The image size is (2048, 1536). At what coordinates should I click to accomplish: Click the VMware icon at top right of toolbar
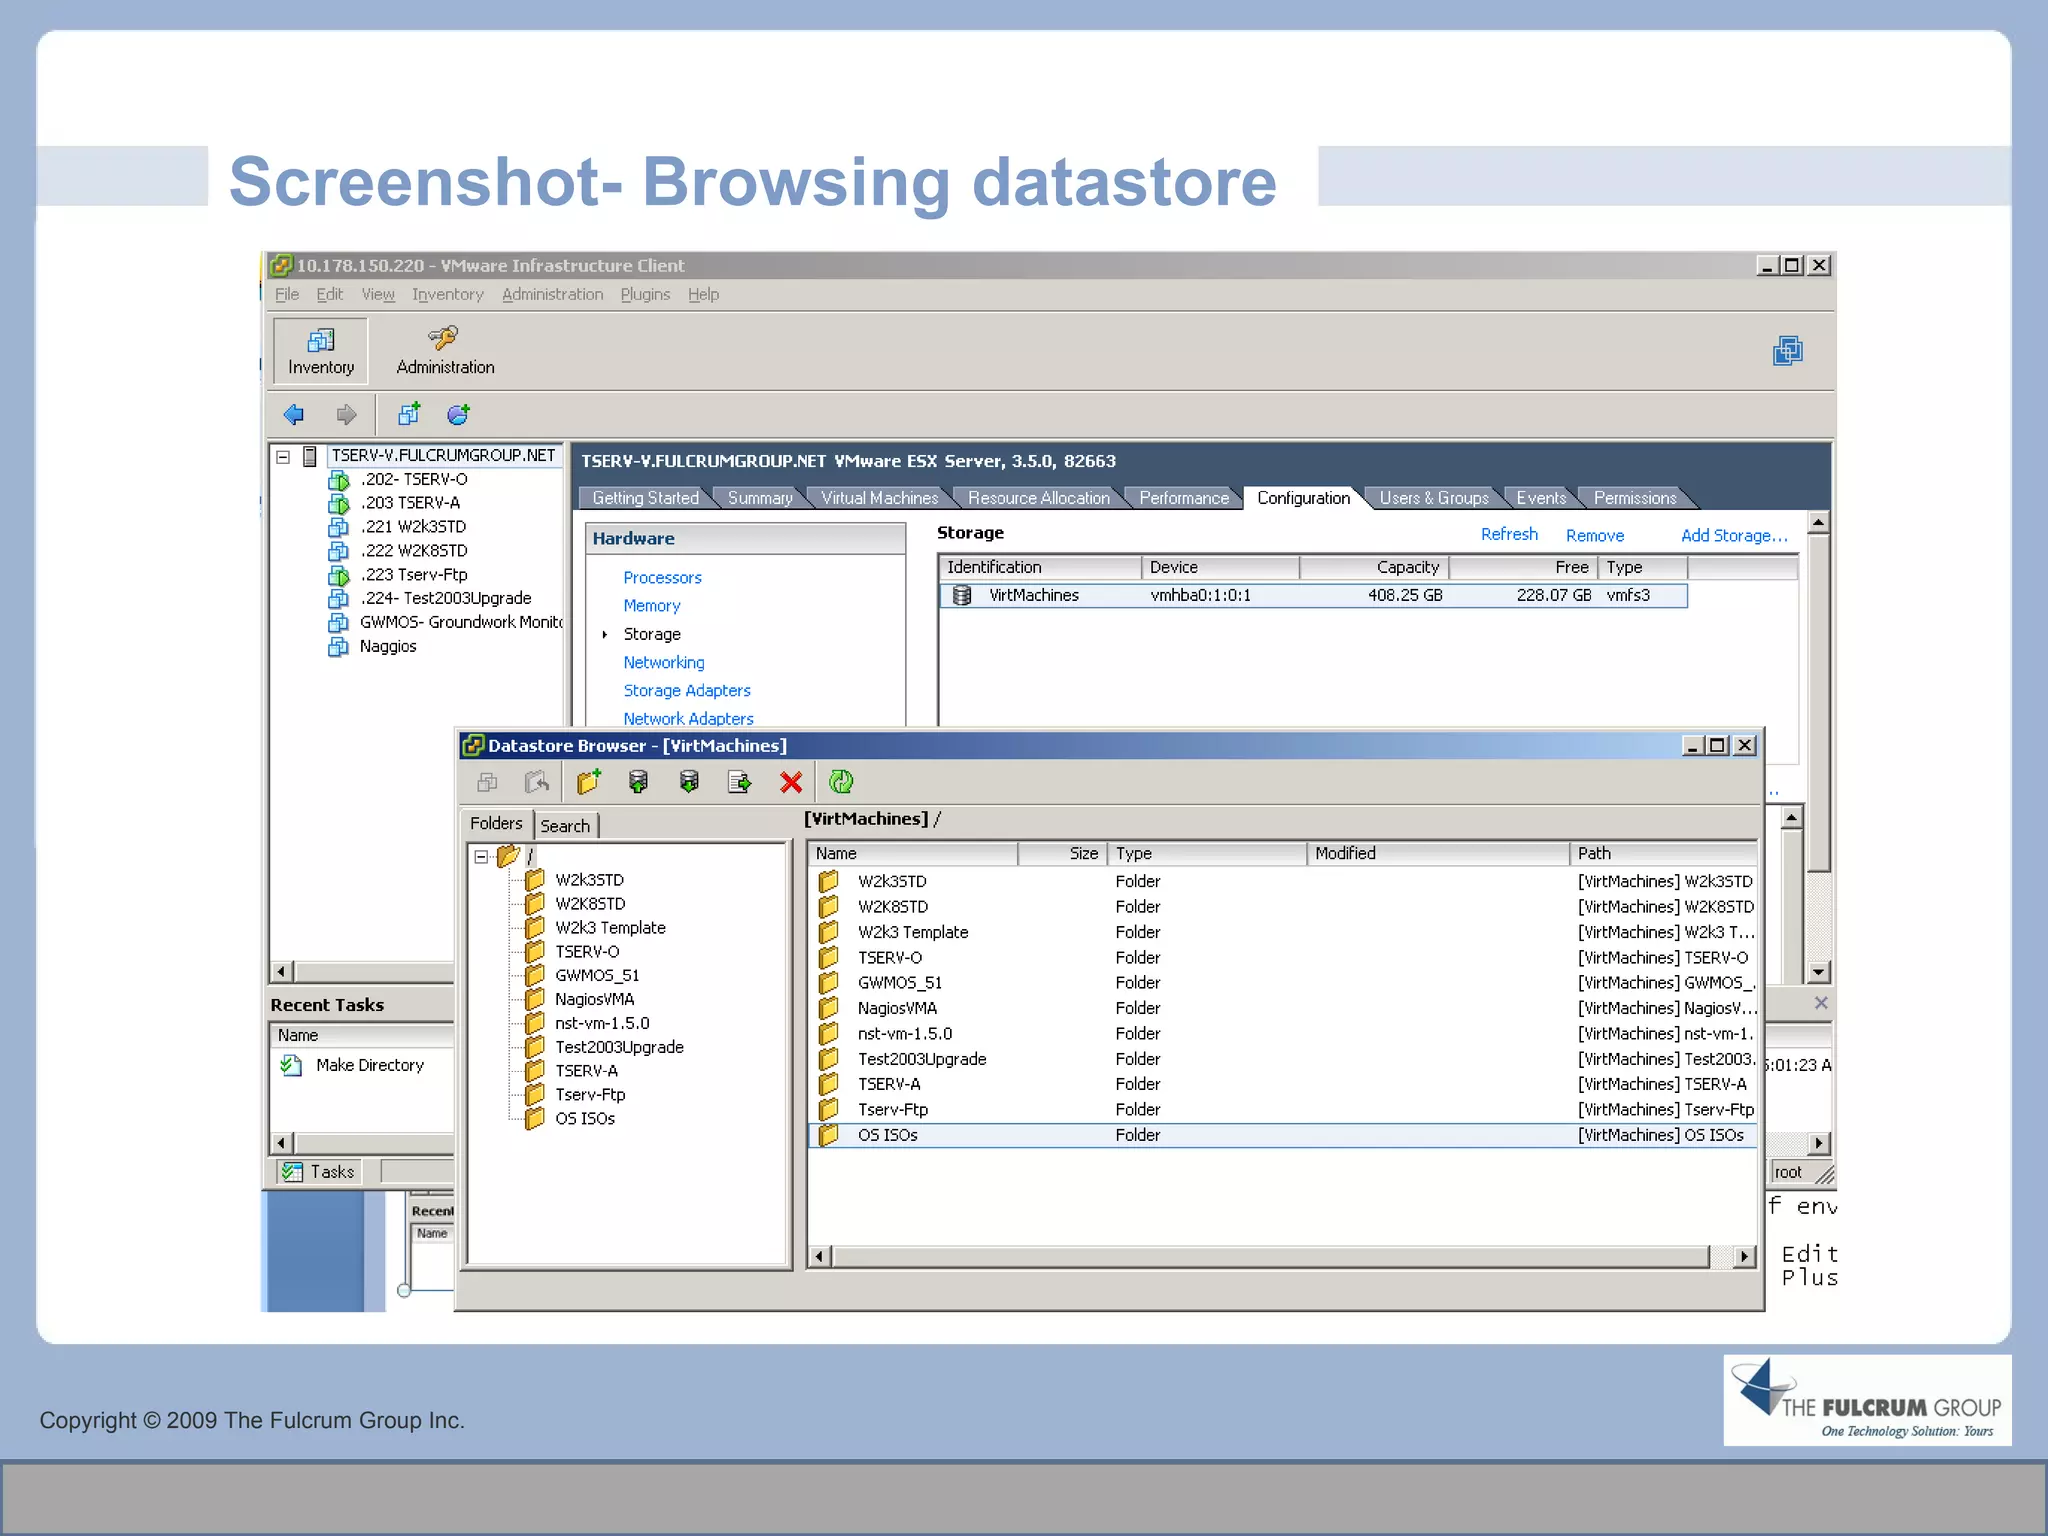pos(1788,351)
